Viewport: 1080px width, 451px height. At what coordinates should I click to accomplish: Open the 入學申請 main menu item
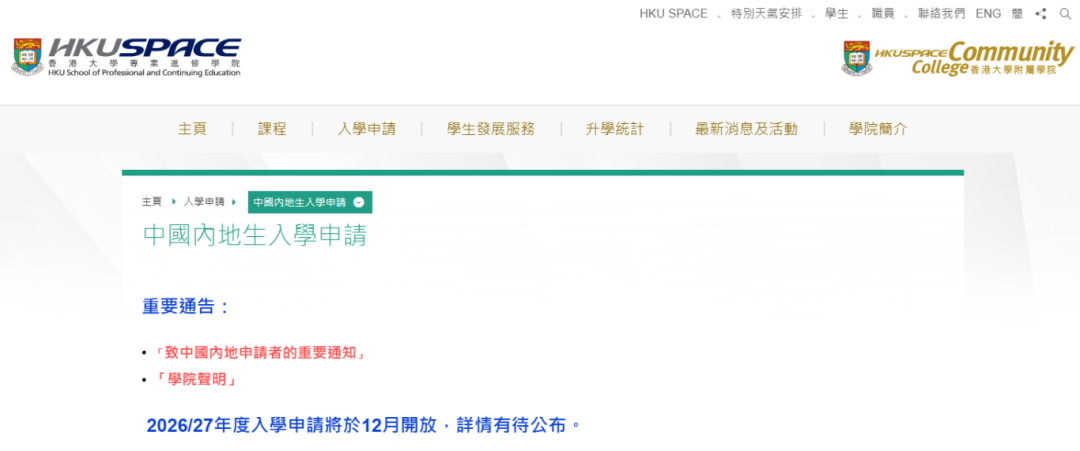pos(366,129)
